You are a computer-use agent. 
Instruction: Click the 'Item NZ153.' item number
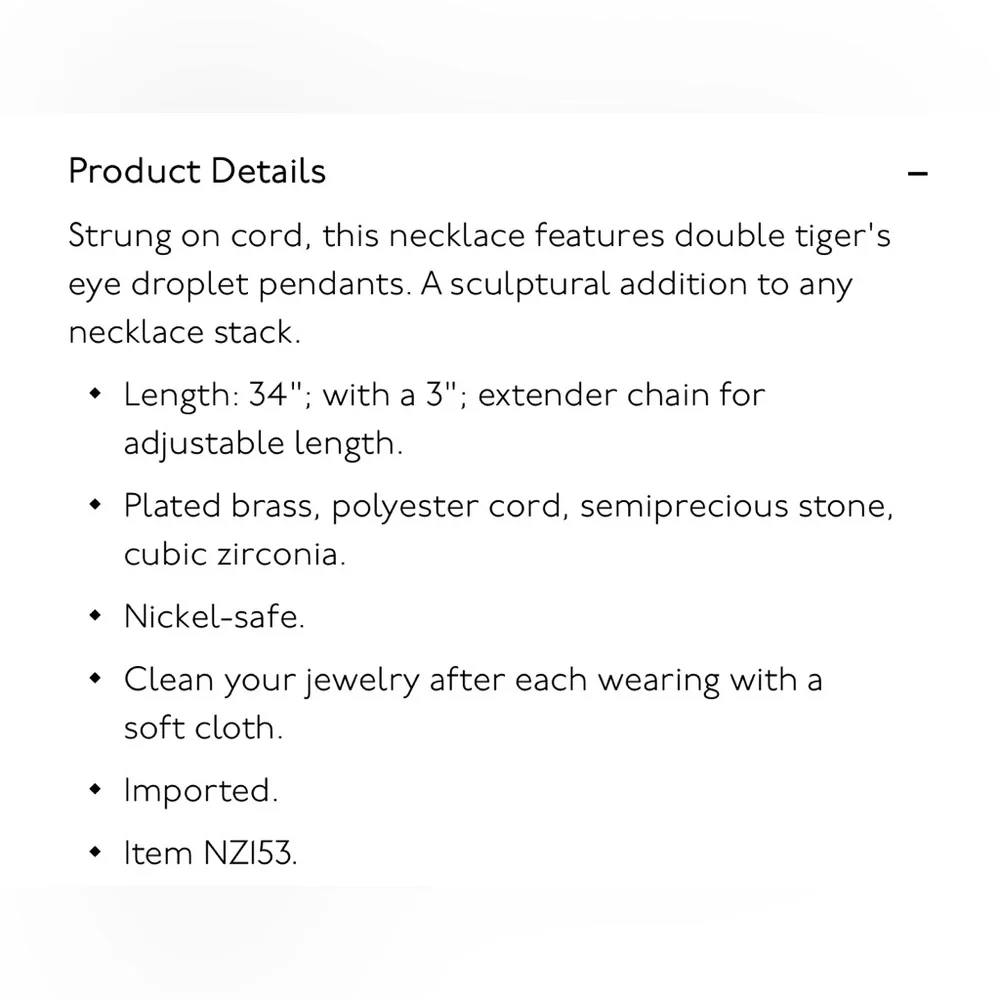pos(210,853)
